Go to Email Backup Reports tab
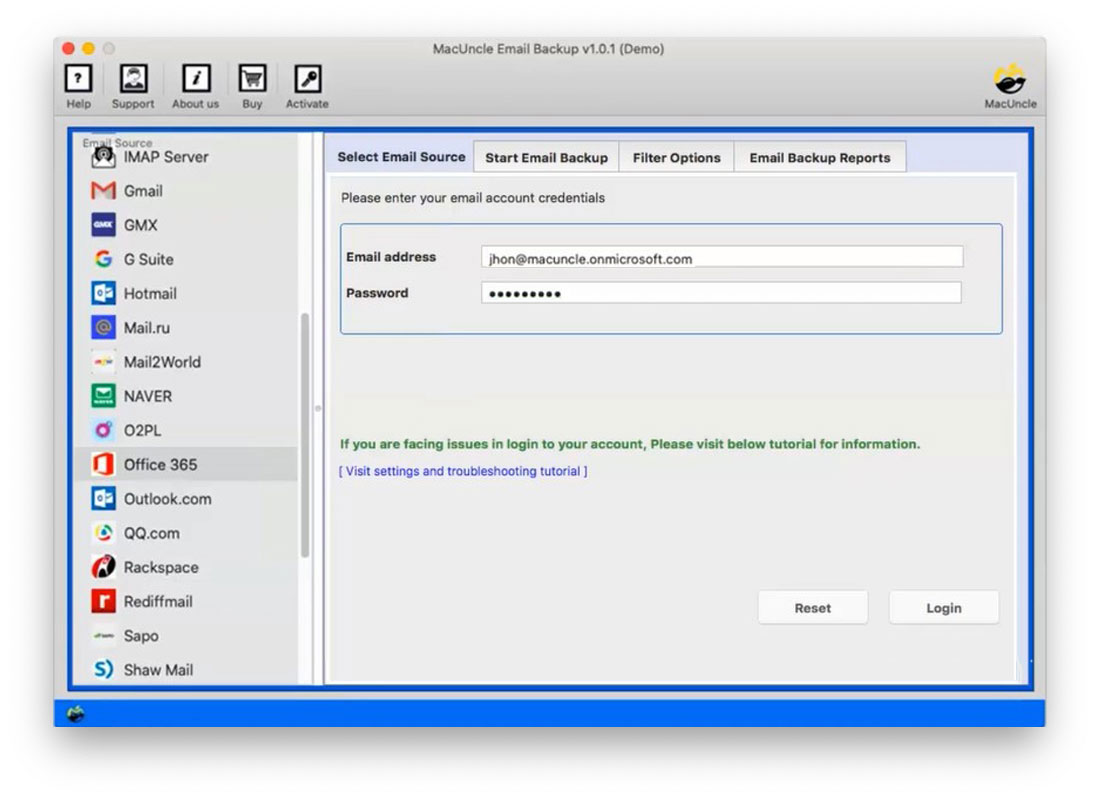 (819, 158)
